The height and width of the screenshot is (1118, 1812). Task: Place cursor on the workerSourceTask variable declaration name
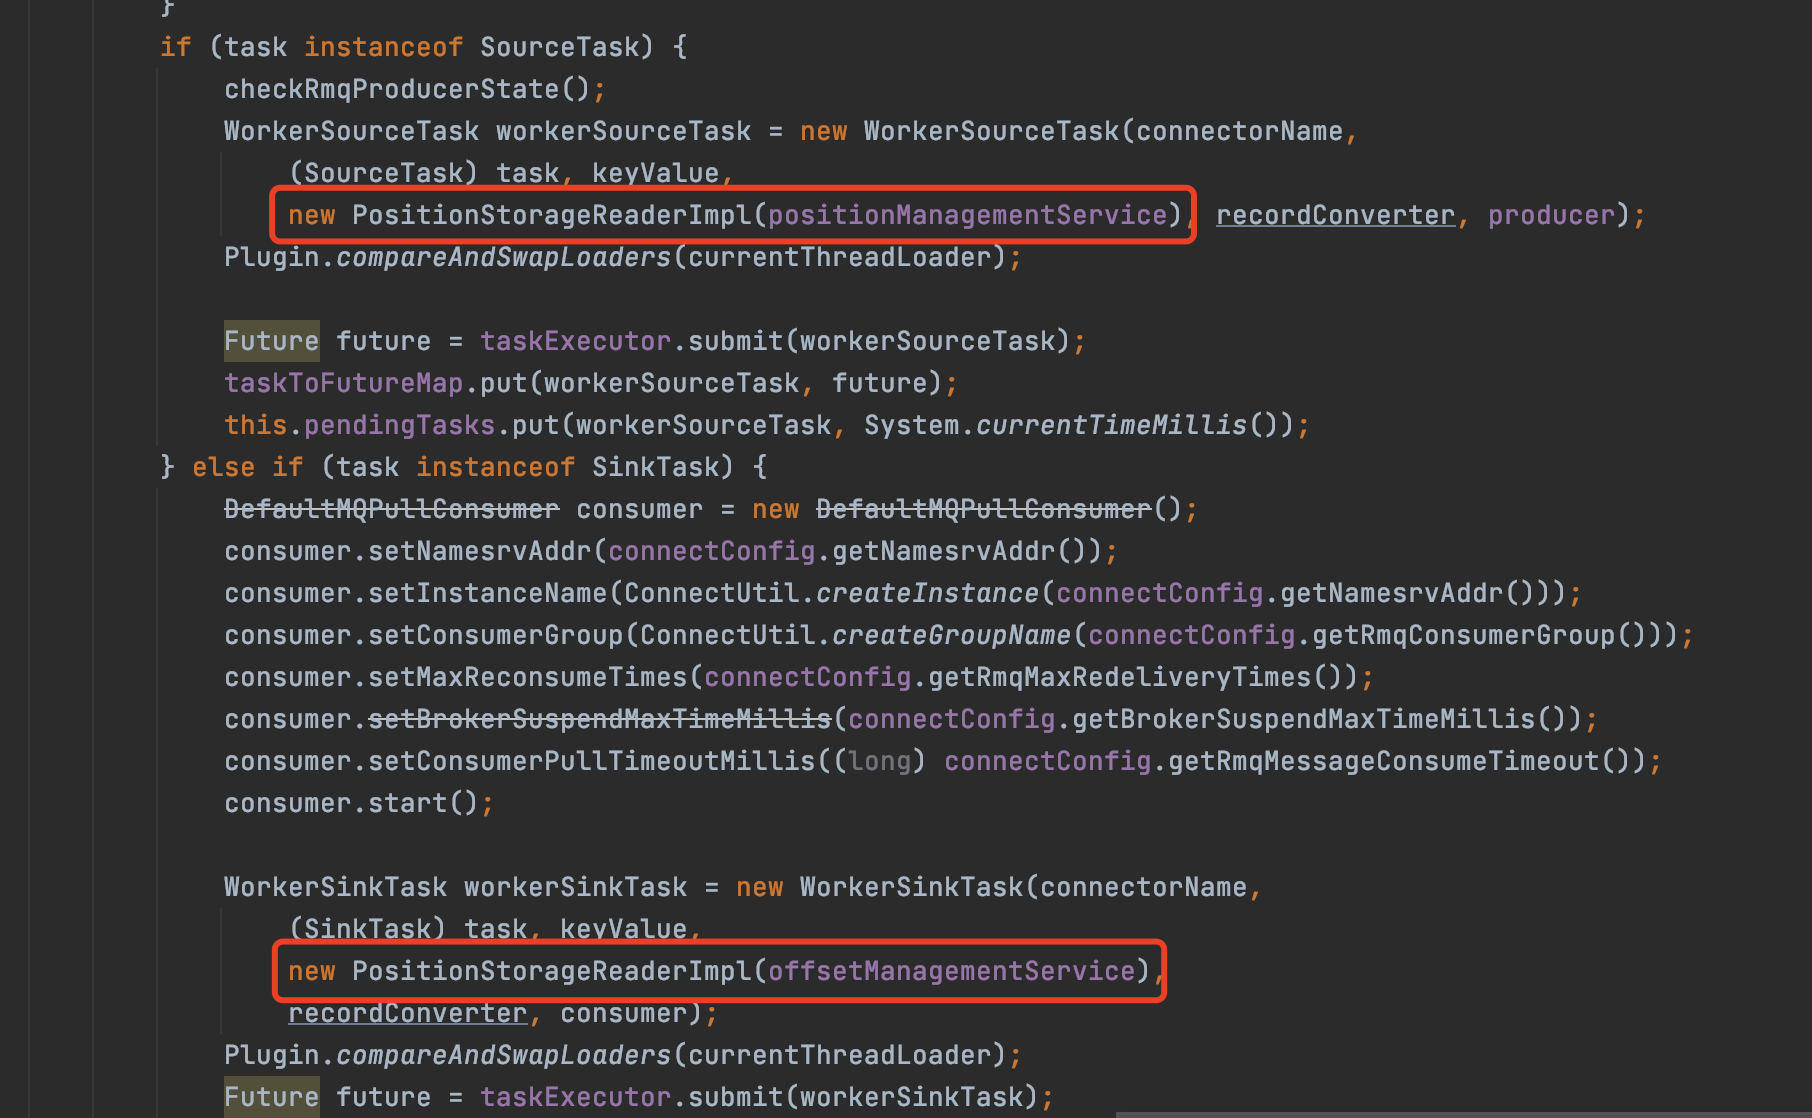point(623,131)
